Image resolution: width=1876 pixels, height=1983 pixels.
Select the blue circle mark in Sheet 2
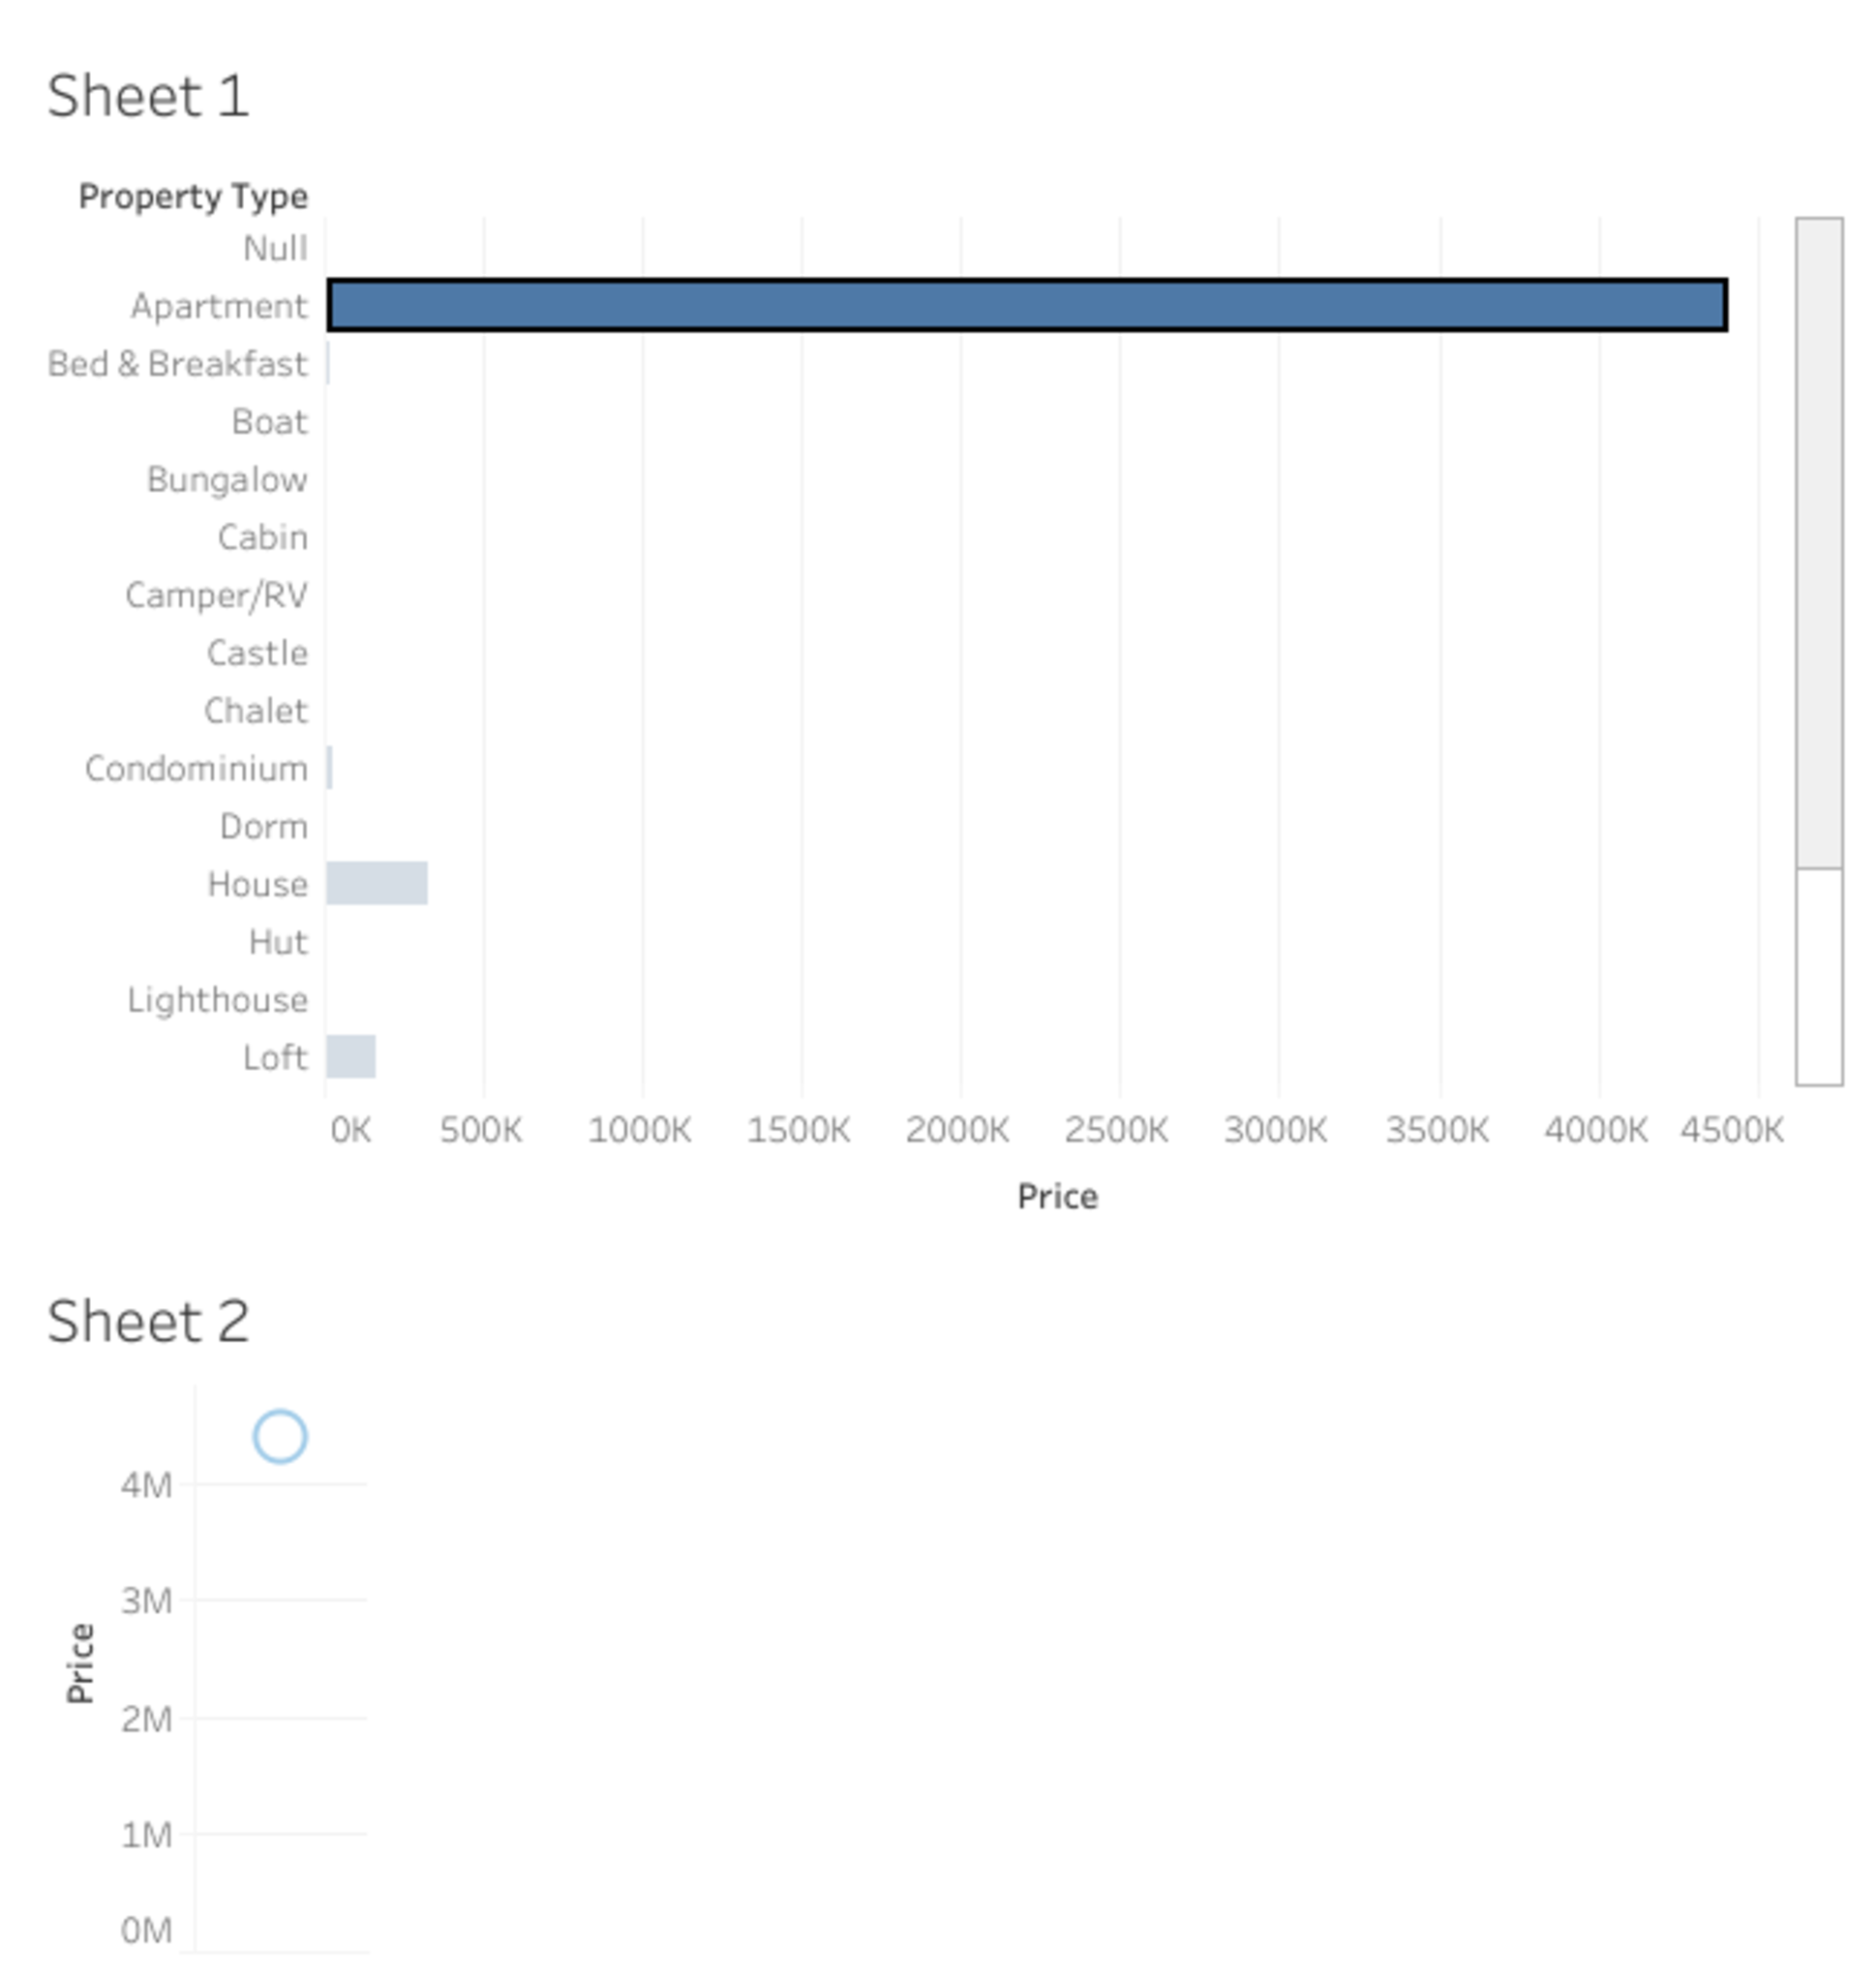pyautogui.click(x=280, y=1436)
